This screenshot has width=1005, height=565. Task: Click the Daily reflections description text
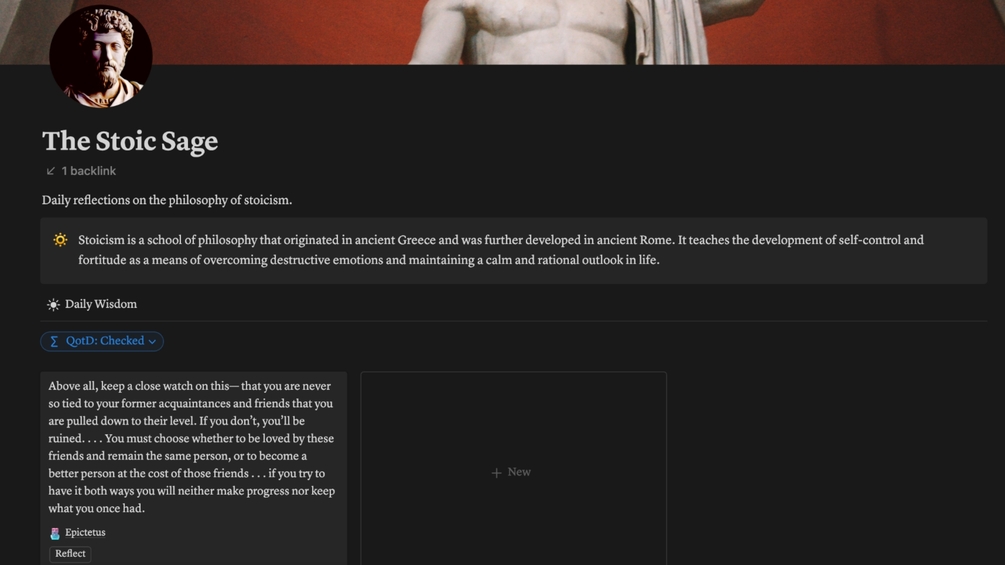[167, 200]
